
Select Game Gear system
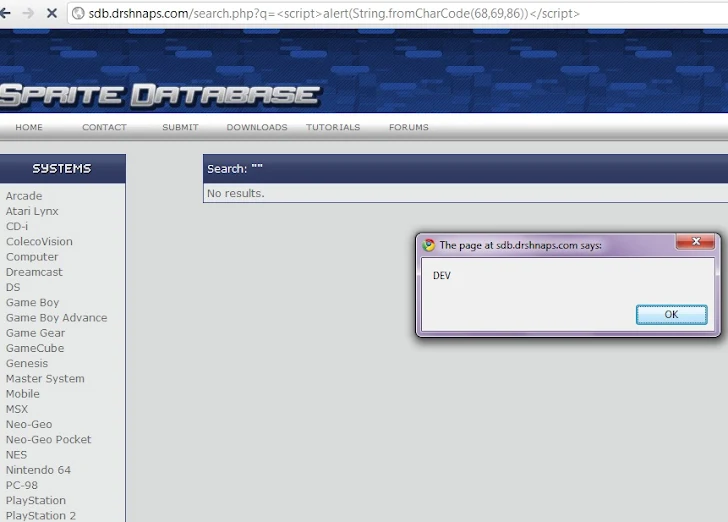point(35,333)
